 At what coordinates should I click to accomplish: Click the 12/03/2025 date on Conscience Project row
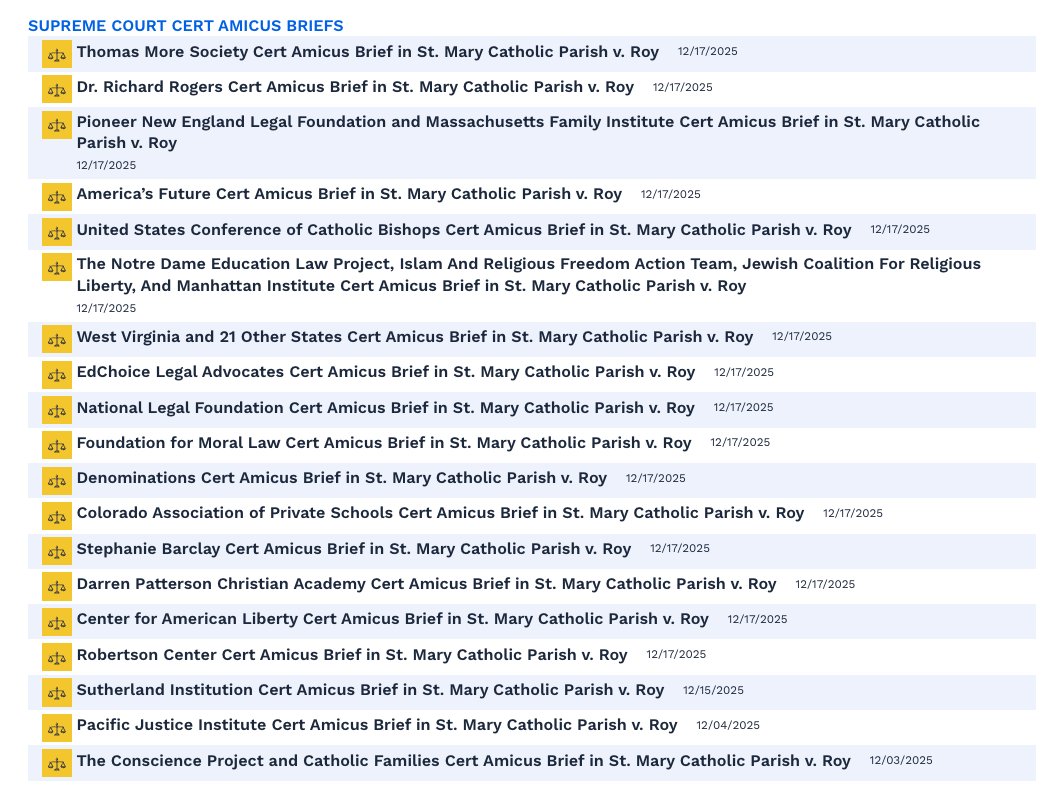(x=901, y=760)
